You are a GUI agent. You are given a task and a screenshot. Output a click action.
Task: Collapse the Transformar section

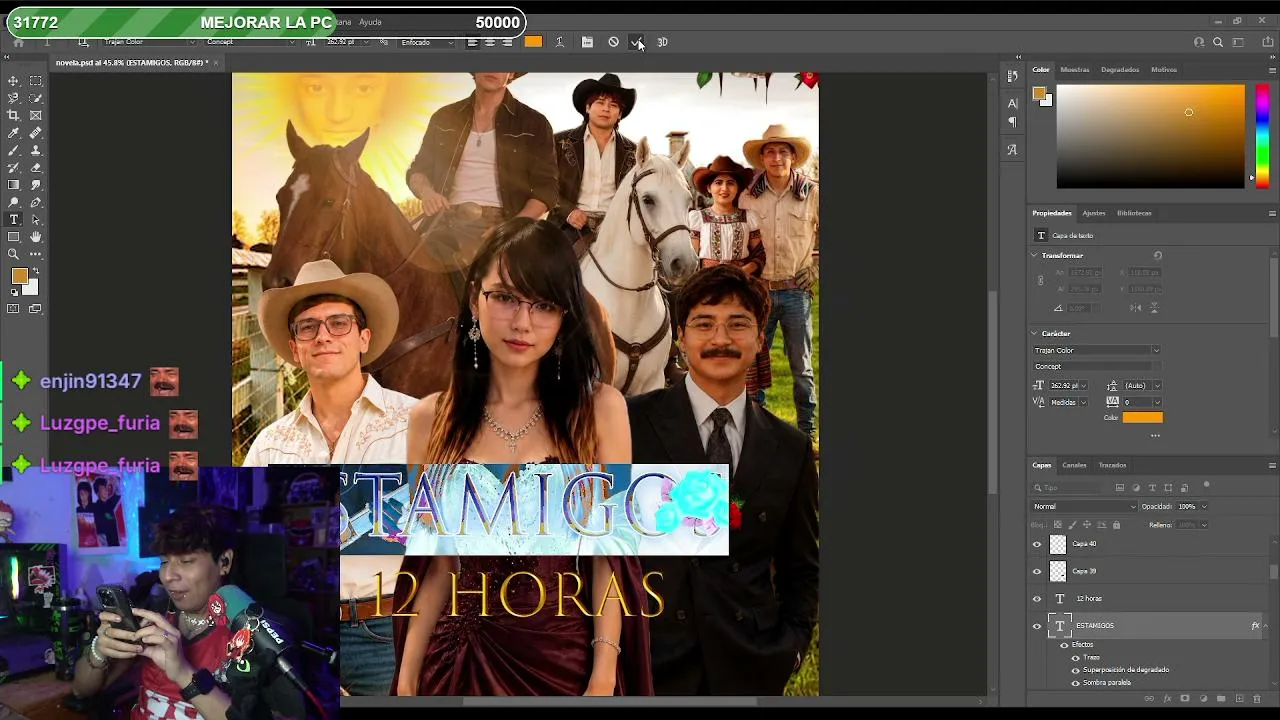1035,256
